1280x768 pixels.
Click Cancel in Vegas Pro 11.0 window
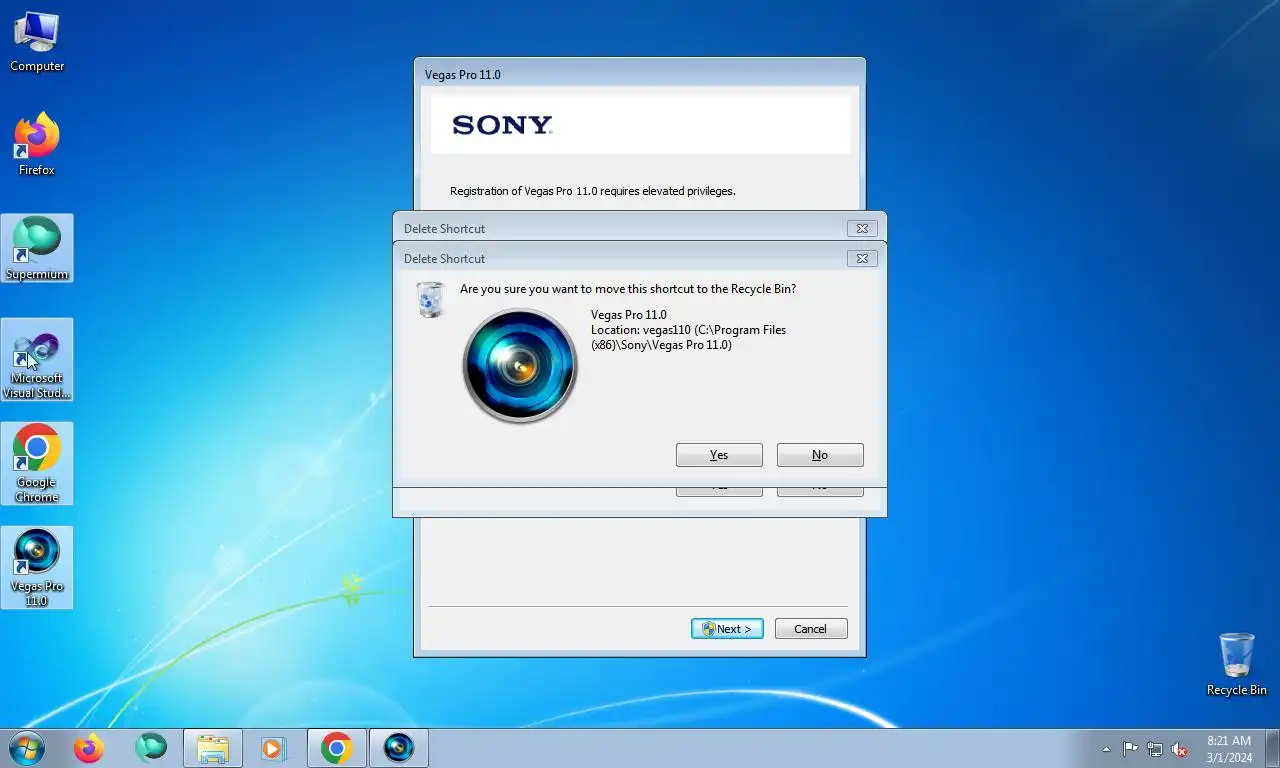click(x=811, y=629)
